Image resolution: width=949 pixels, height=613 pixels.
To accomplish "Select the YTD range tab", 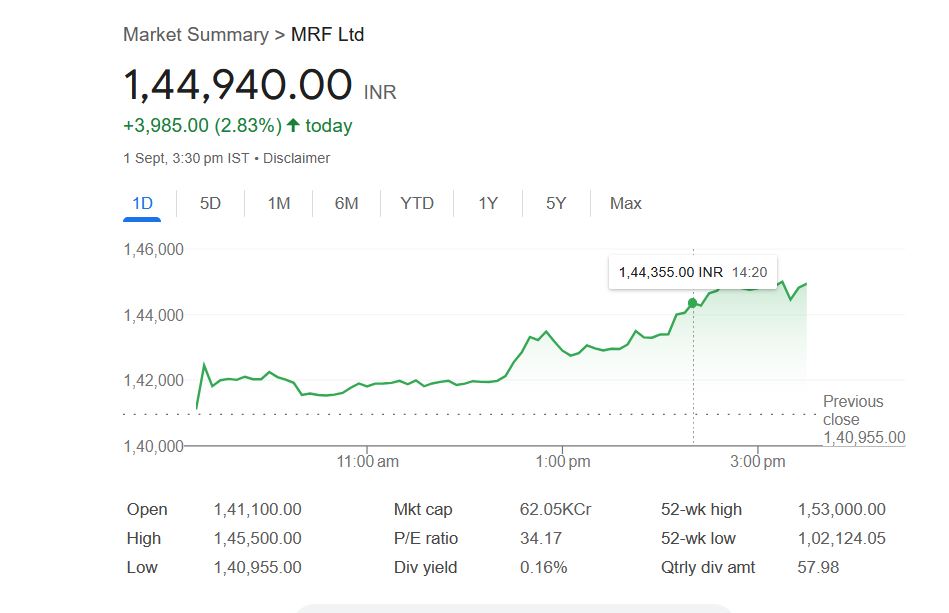I will 417,203.
